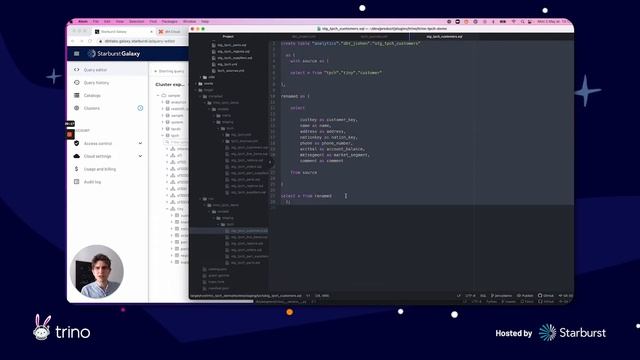Open the Find menu
This screenshot has height=360, width=640.
pos(153,21)
